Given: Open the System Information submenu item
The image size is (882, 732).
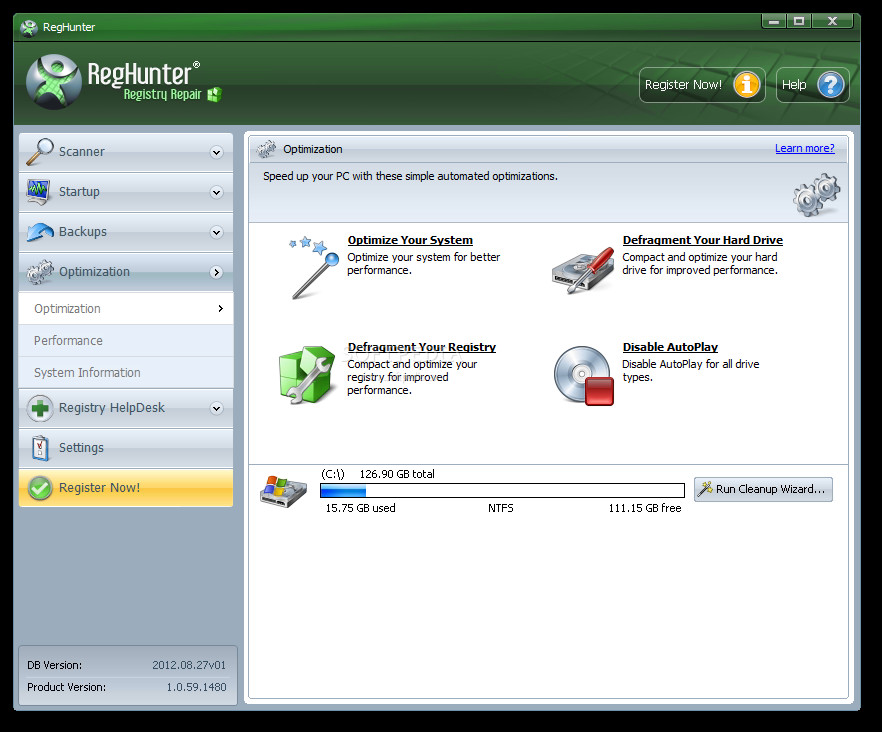Looking at the screenshot, I should pos(126,372).
